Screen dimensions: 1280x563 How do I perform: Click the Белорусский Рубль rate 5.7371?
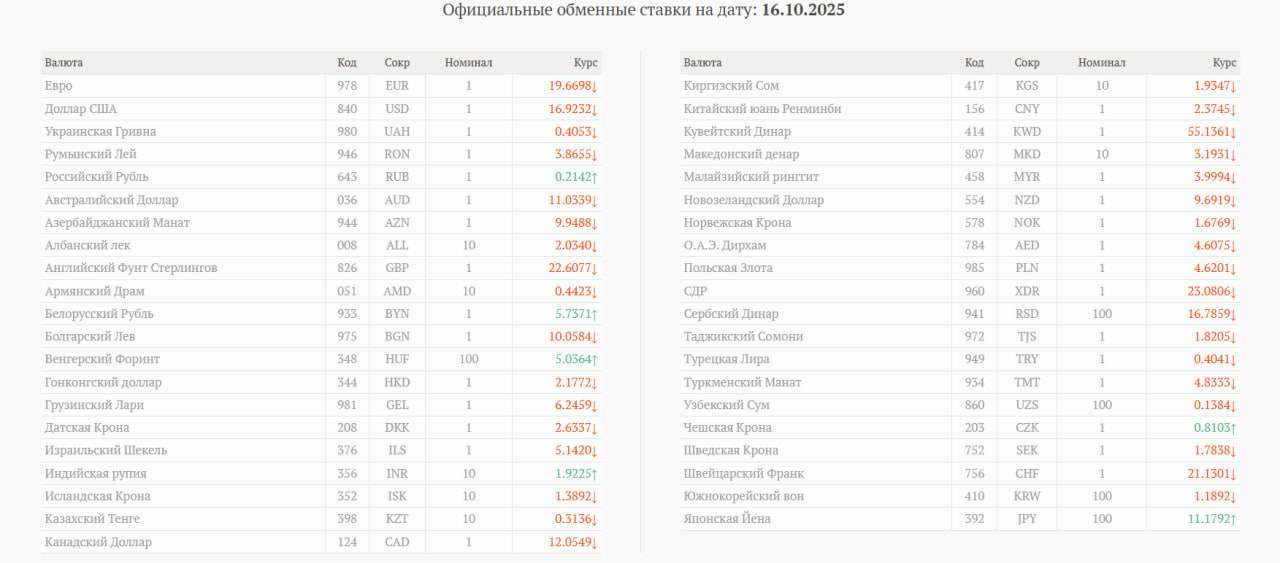pos(572,314)
